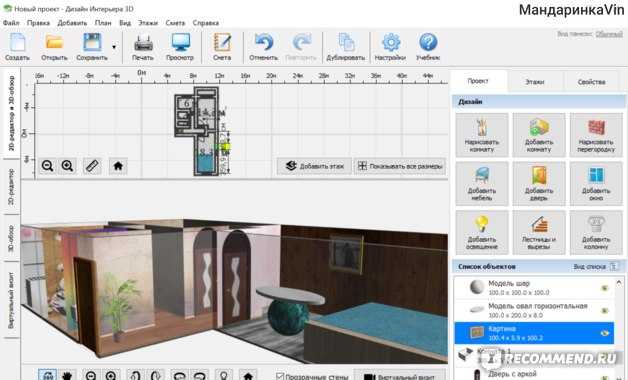The image size is (628, 380).
Task: Open the Вид панели Обычный selector
Action: point(609,34)
